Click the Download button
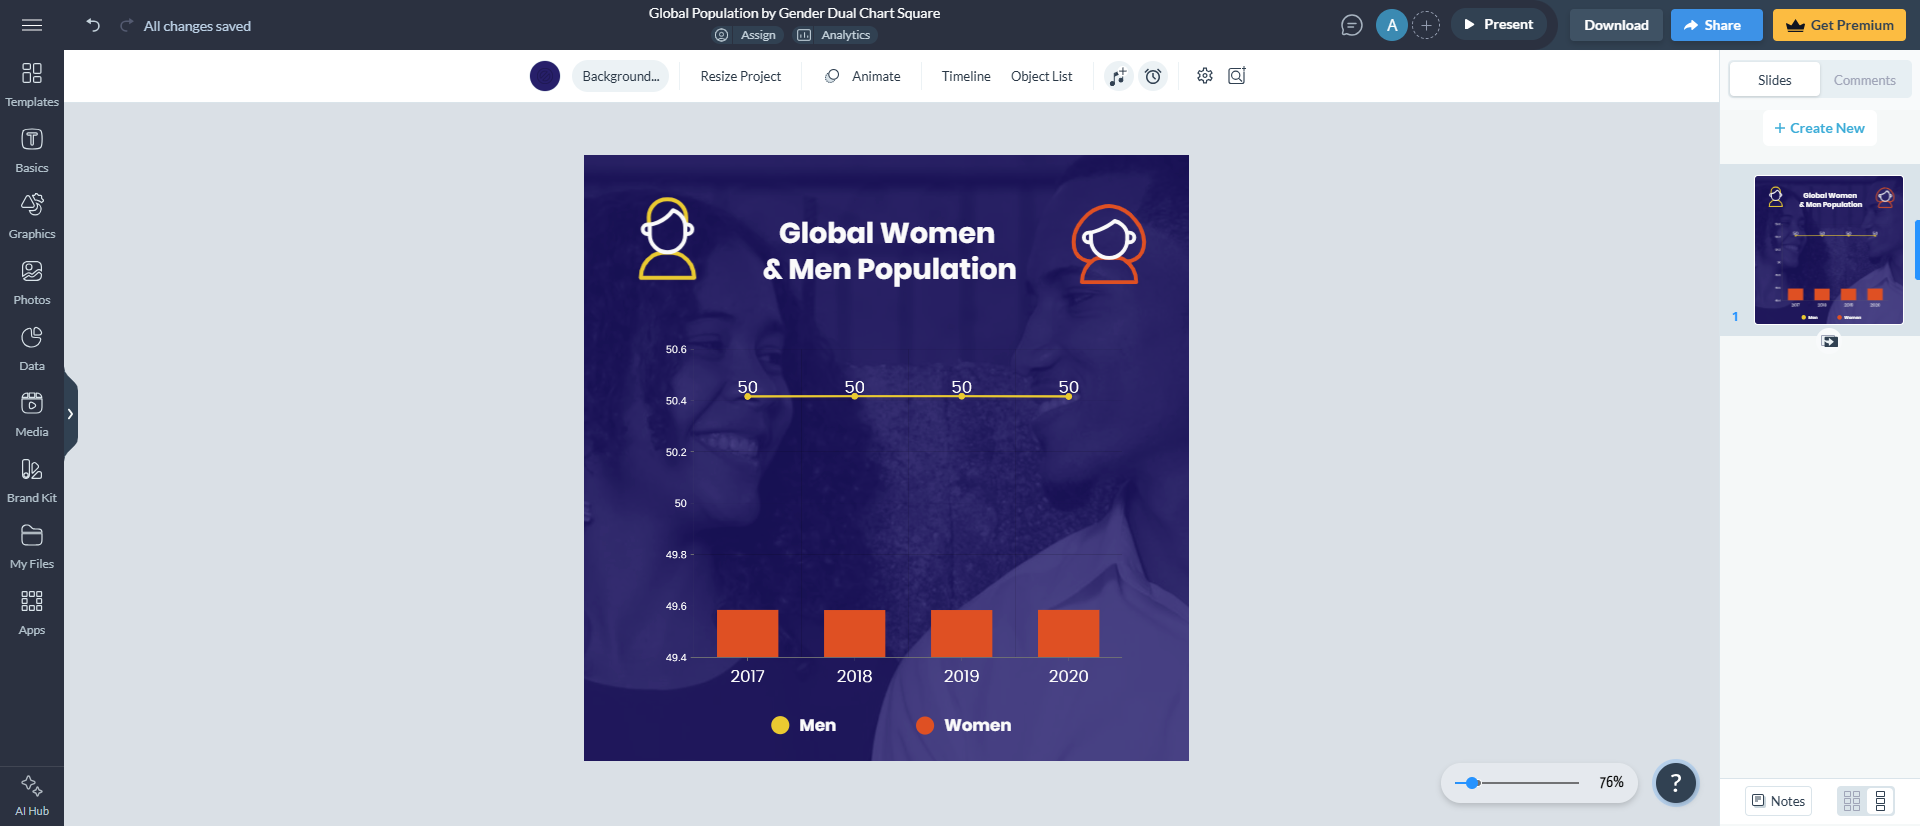 pos(1616,25)
